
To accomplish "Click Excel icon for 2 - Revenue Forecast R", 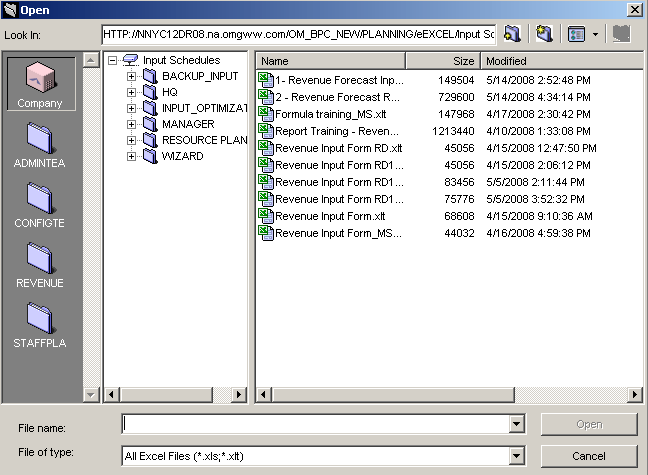I will point(266,97).
